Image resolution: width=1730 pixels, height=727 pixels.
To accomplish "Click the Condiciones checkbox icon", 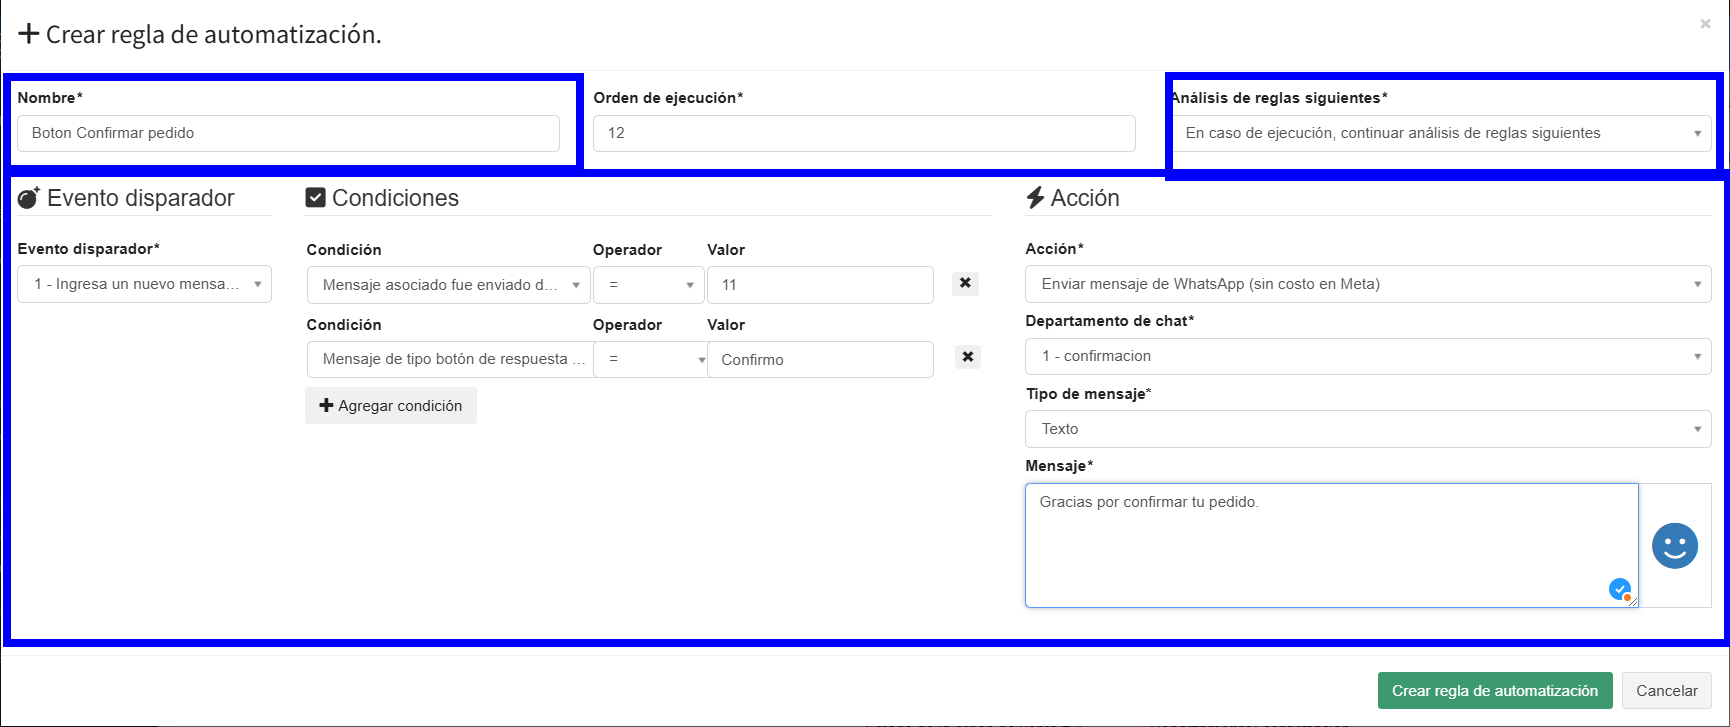I will click(316, 198).
